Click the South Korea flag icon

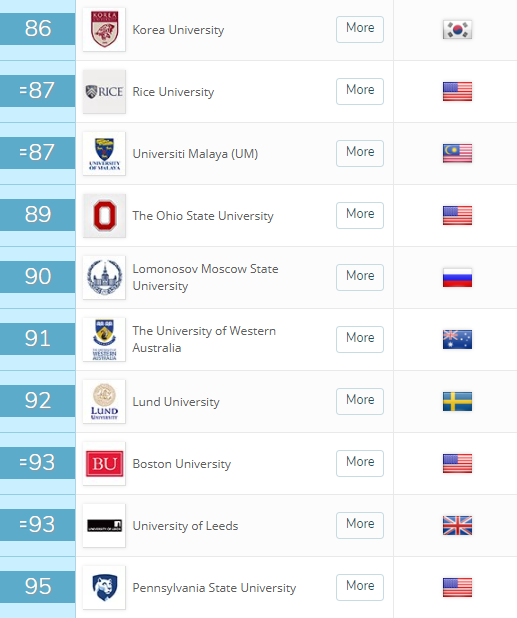457,30
